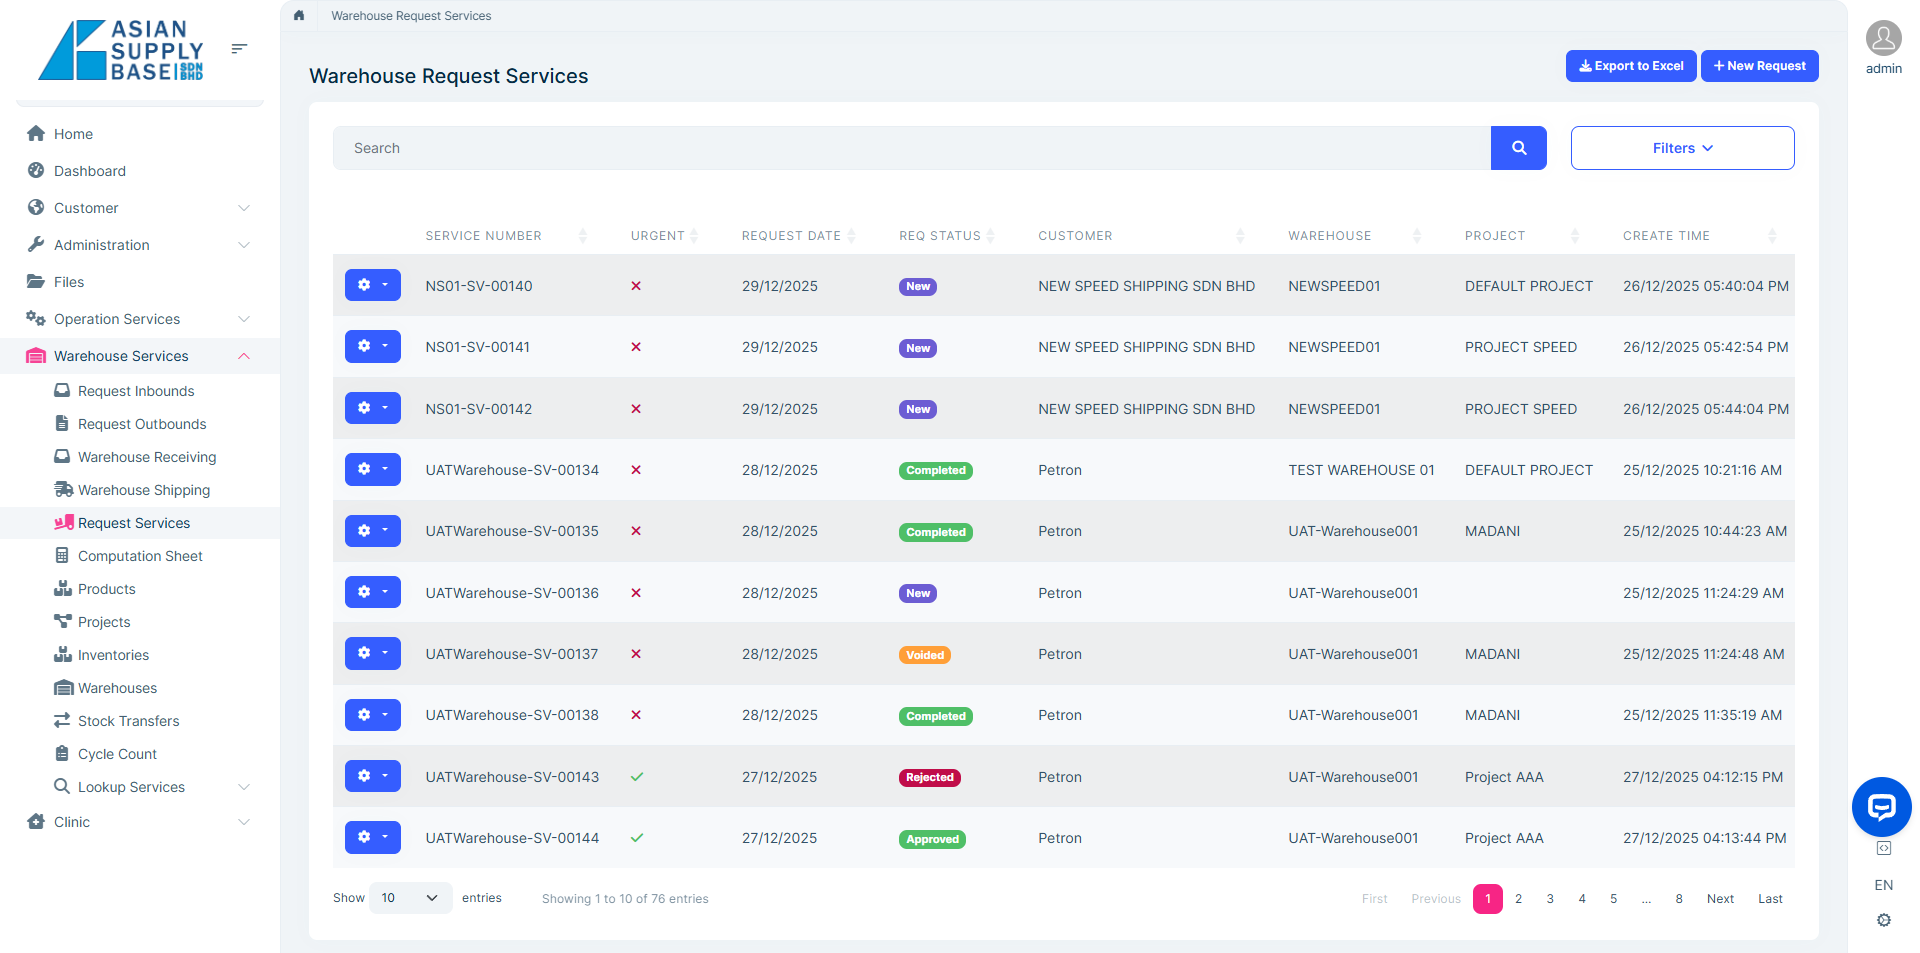Open Warehouse Shipping in sidebar

(x=144, y=490)
